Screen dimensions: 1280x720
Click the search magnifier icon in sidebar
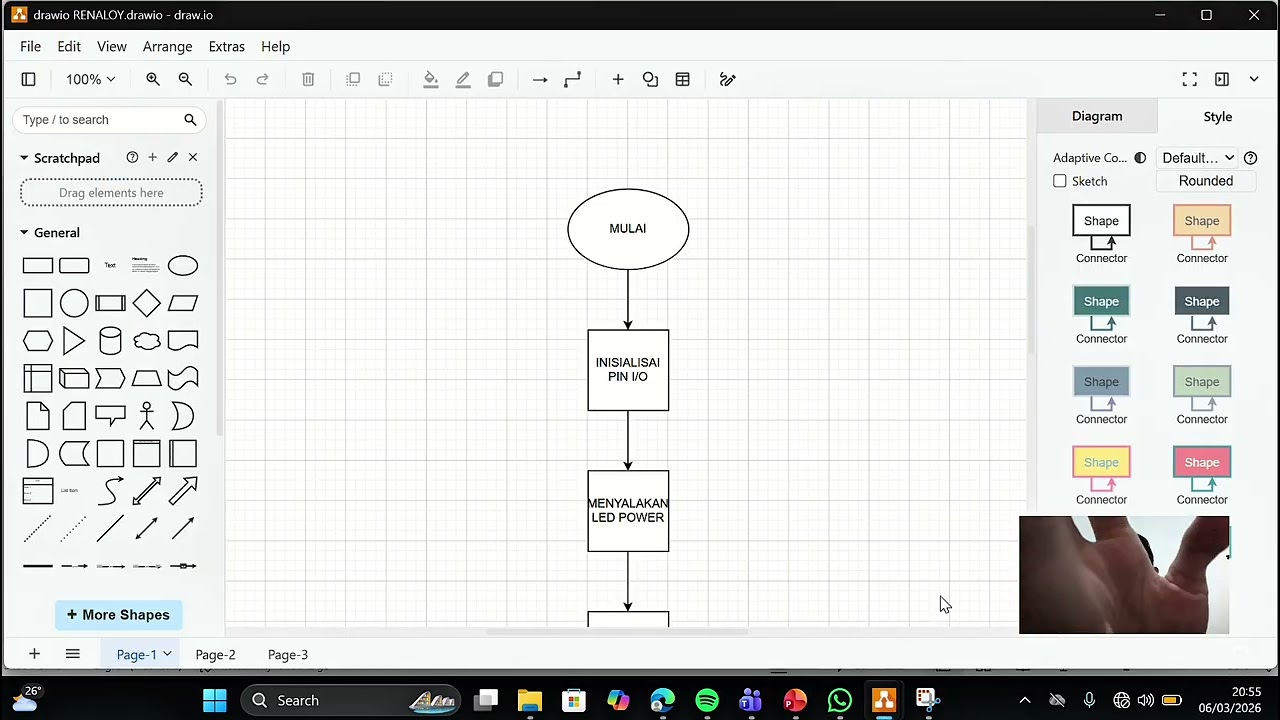190,120
